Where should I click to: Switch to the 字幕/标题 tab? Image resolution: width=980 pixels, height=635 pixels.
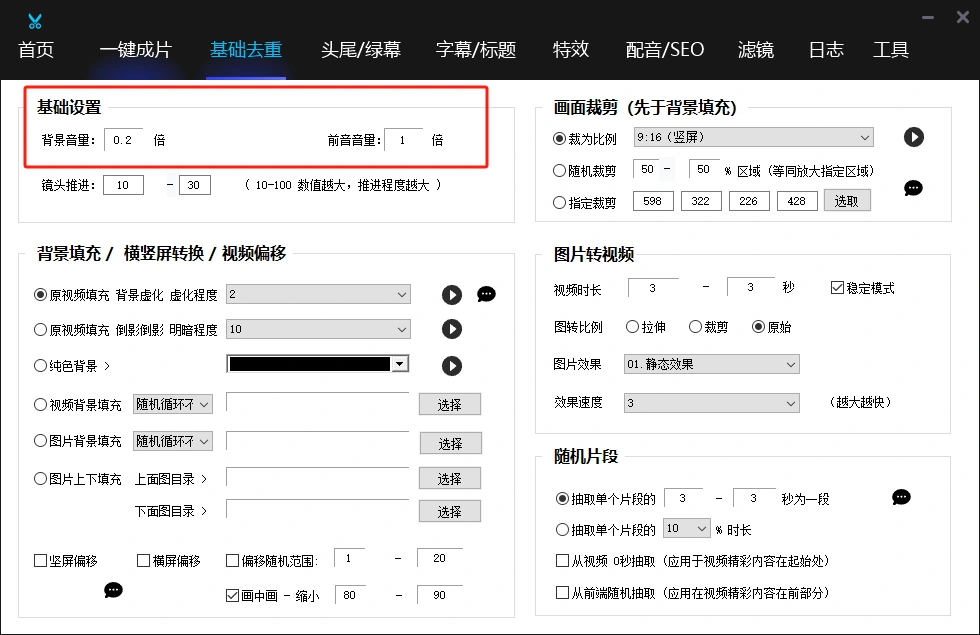coord(476,49)
